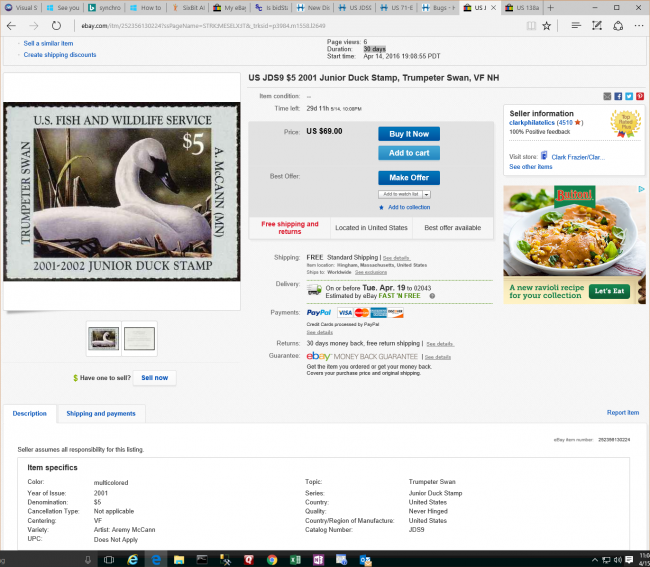
Task: Open the Edge Hub panel
Action: tap(576, 26)
